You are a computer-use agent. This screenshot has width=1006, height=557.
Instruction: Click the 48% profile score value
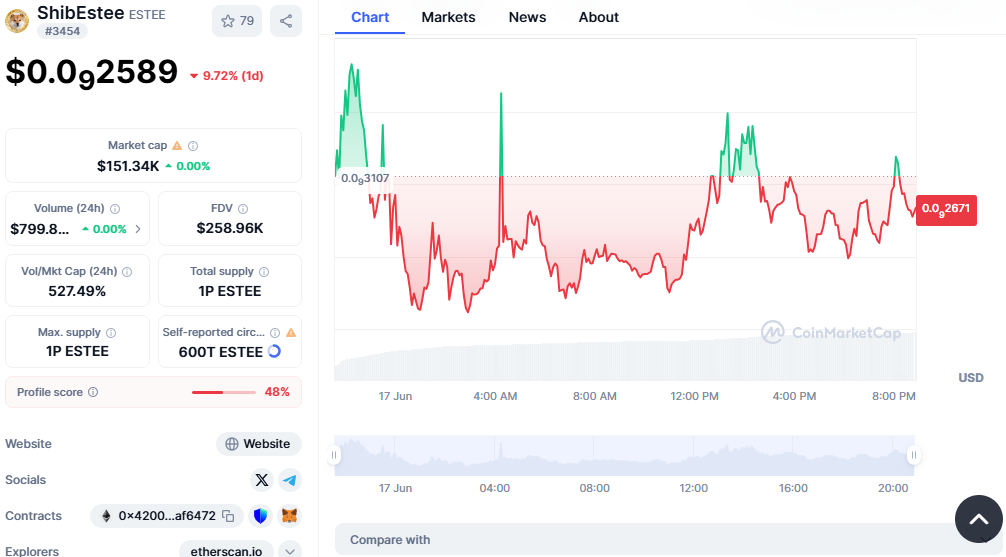point(277,392)
